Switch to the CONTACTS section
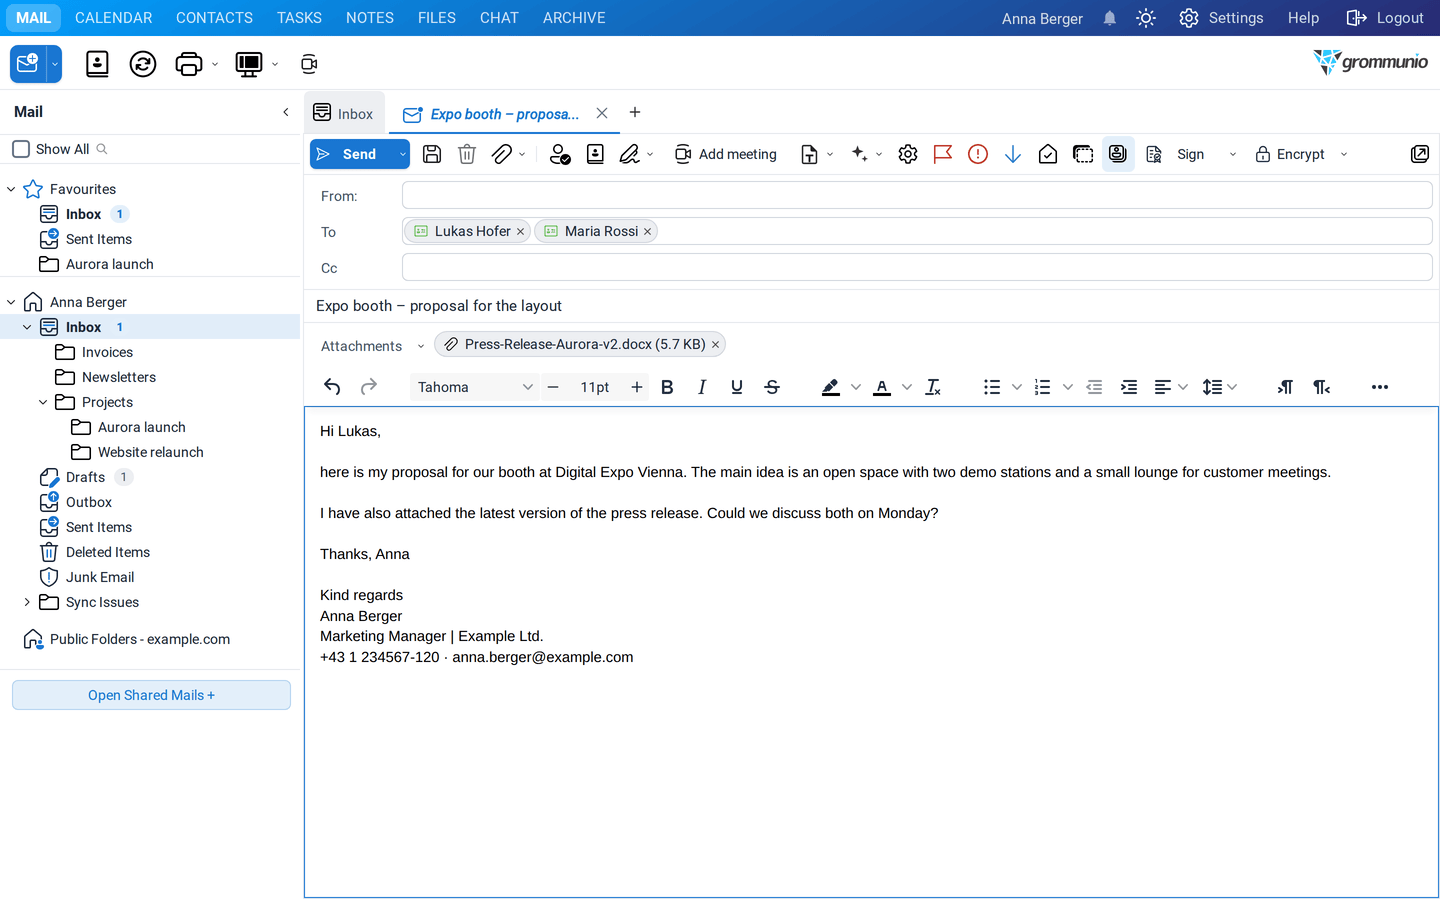This screenshot has width=1440, height=900. pos(214,18)
